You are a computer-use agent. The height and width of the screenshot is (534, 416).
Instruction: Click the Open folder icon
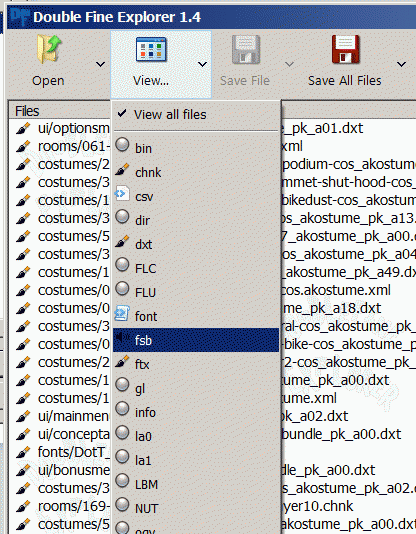point(49,49)
